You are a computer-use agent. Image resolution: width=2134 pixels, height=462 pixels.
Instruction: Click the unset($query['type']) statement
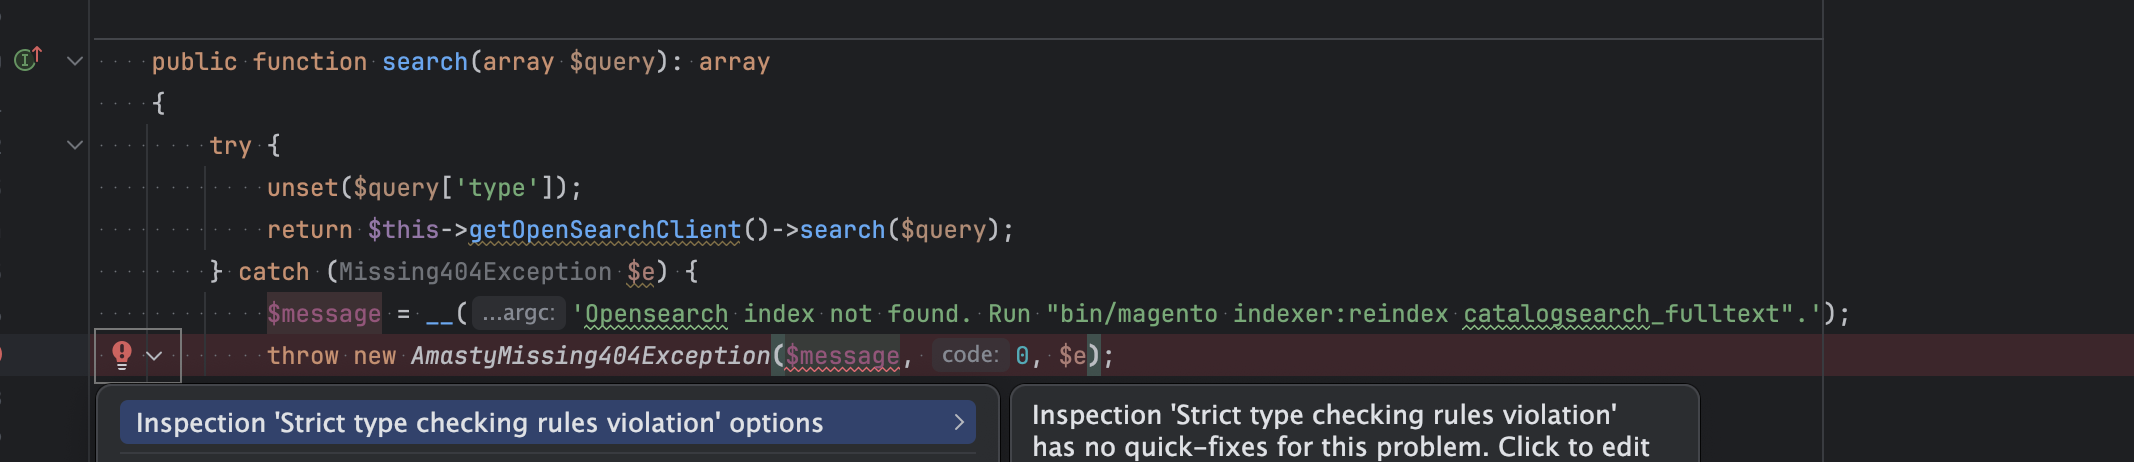[x=424, y=187]
